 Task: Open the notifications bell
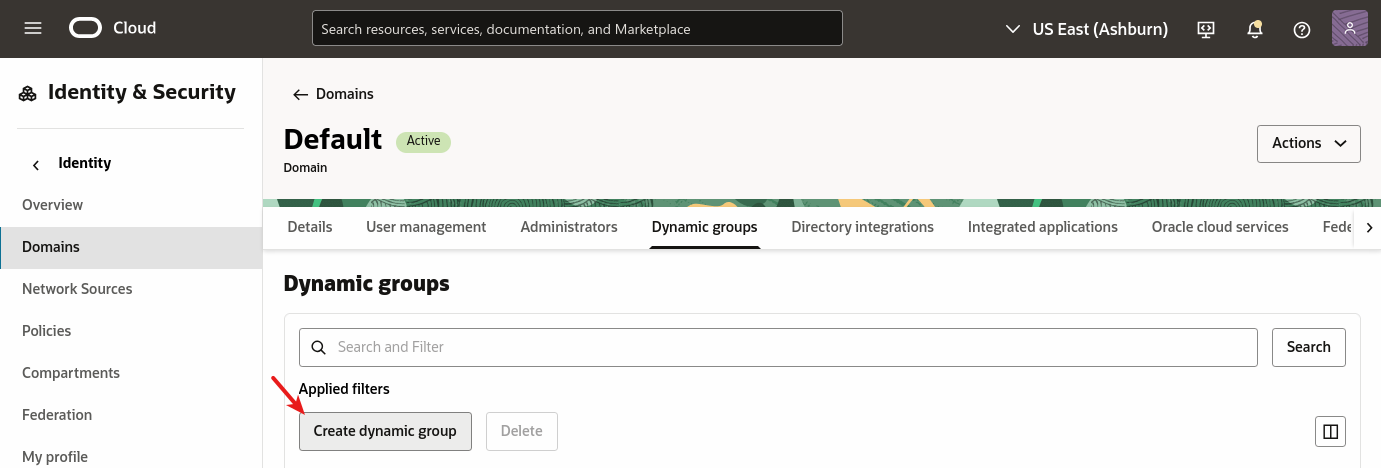(1254, 29)
